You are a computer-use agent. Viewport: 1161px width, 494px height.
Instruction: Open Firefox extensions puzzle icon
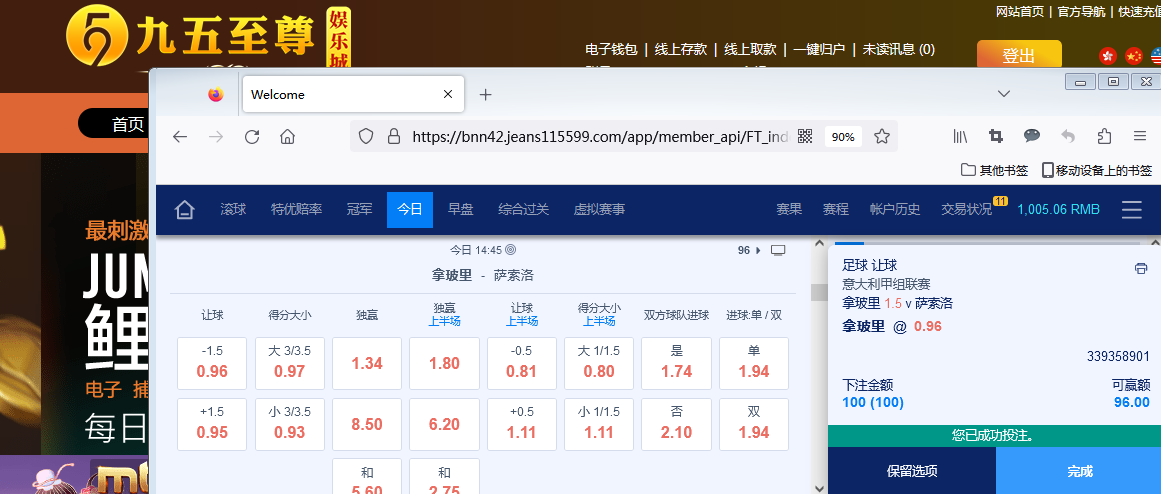click(x=1104, y=137)
